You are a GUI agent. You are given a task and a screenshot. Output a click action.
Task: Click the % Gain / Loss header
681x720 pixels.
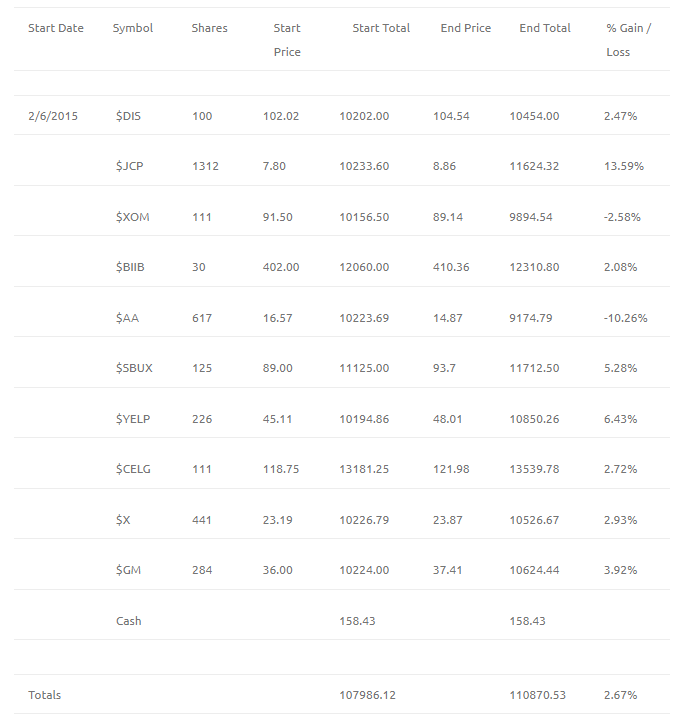point(629,40)
